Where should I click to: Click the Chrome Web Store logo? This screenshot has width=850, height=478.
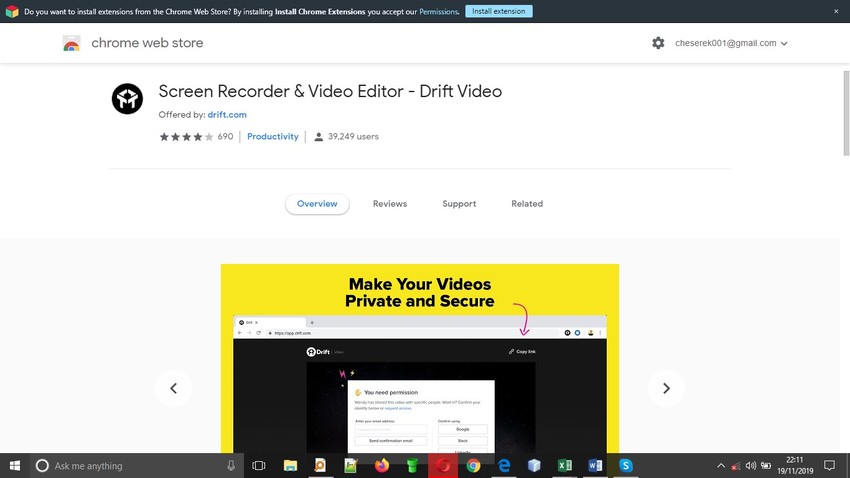pyautogui.click(x=72, y=43)
